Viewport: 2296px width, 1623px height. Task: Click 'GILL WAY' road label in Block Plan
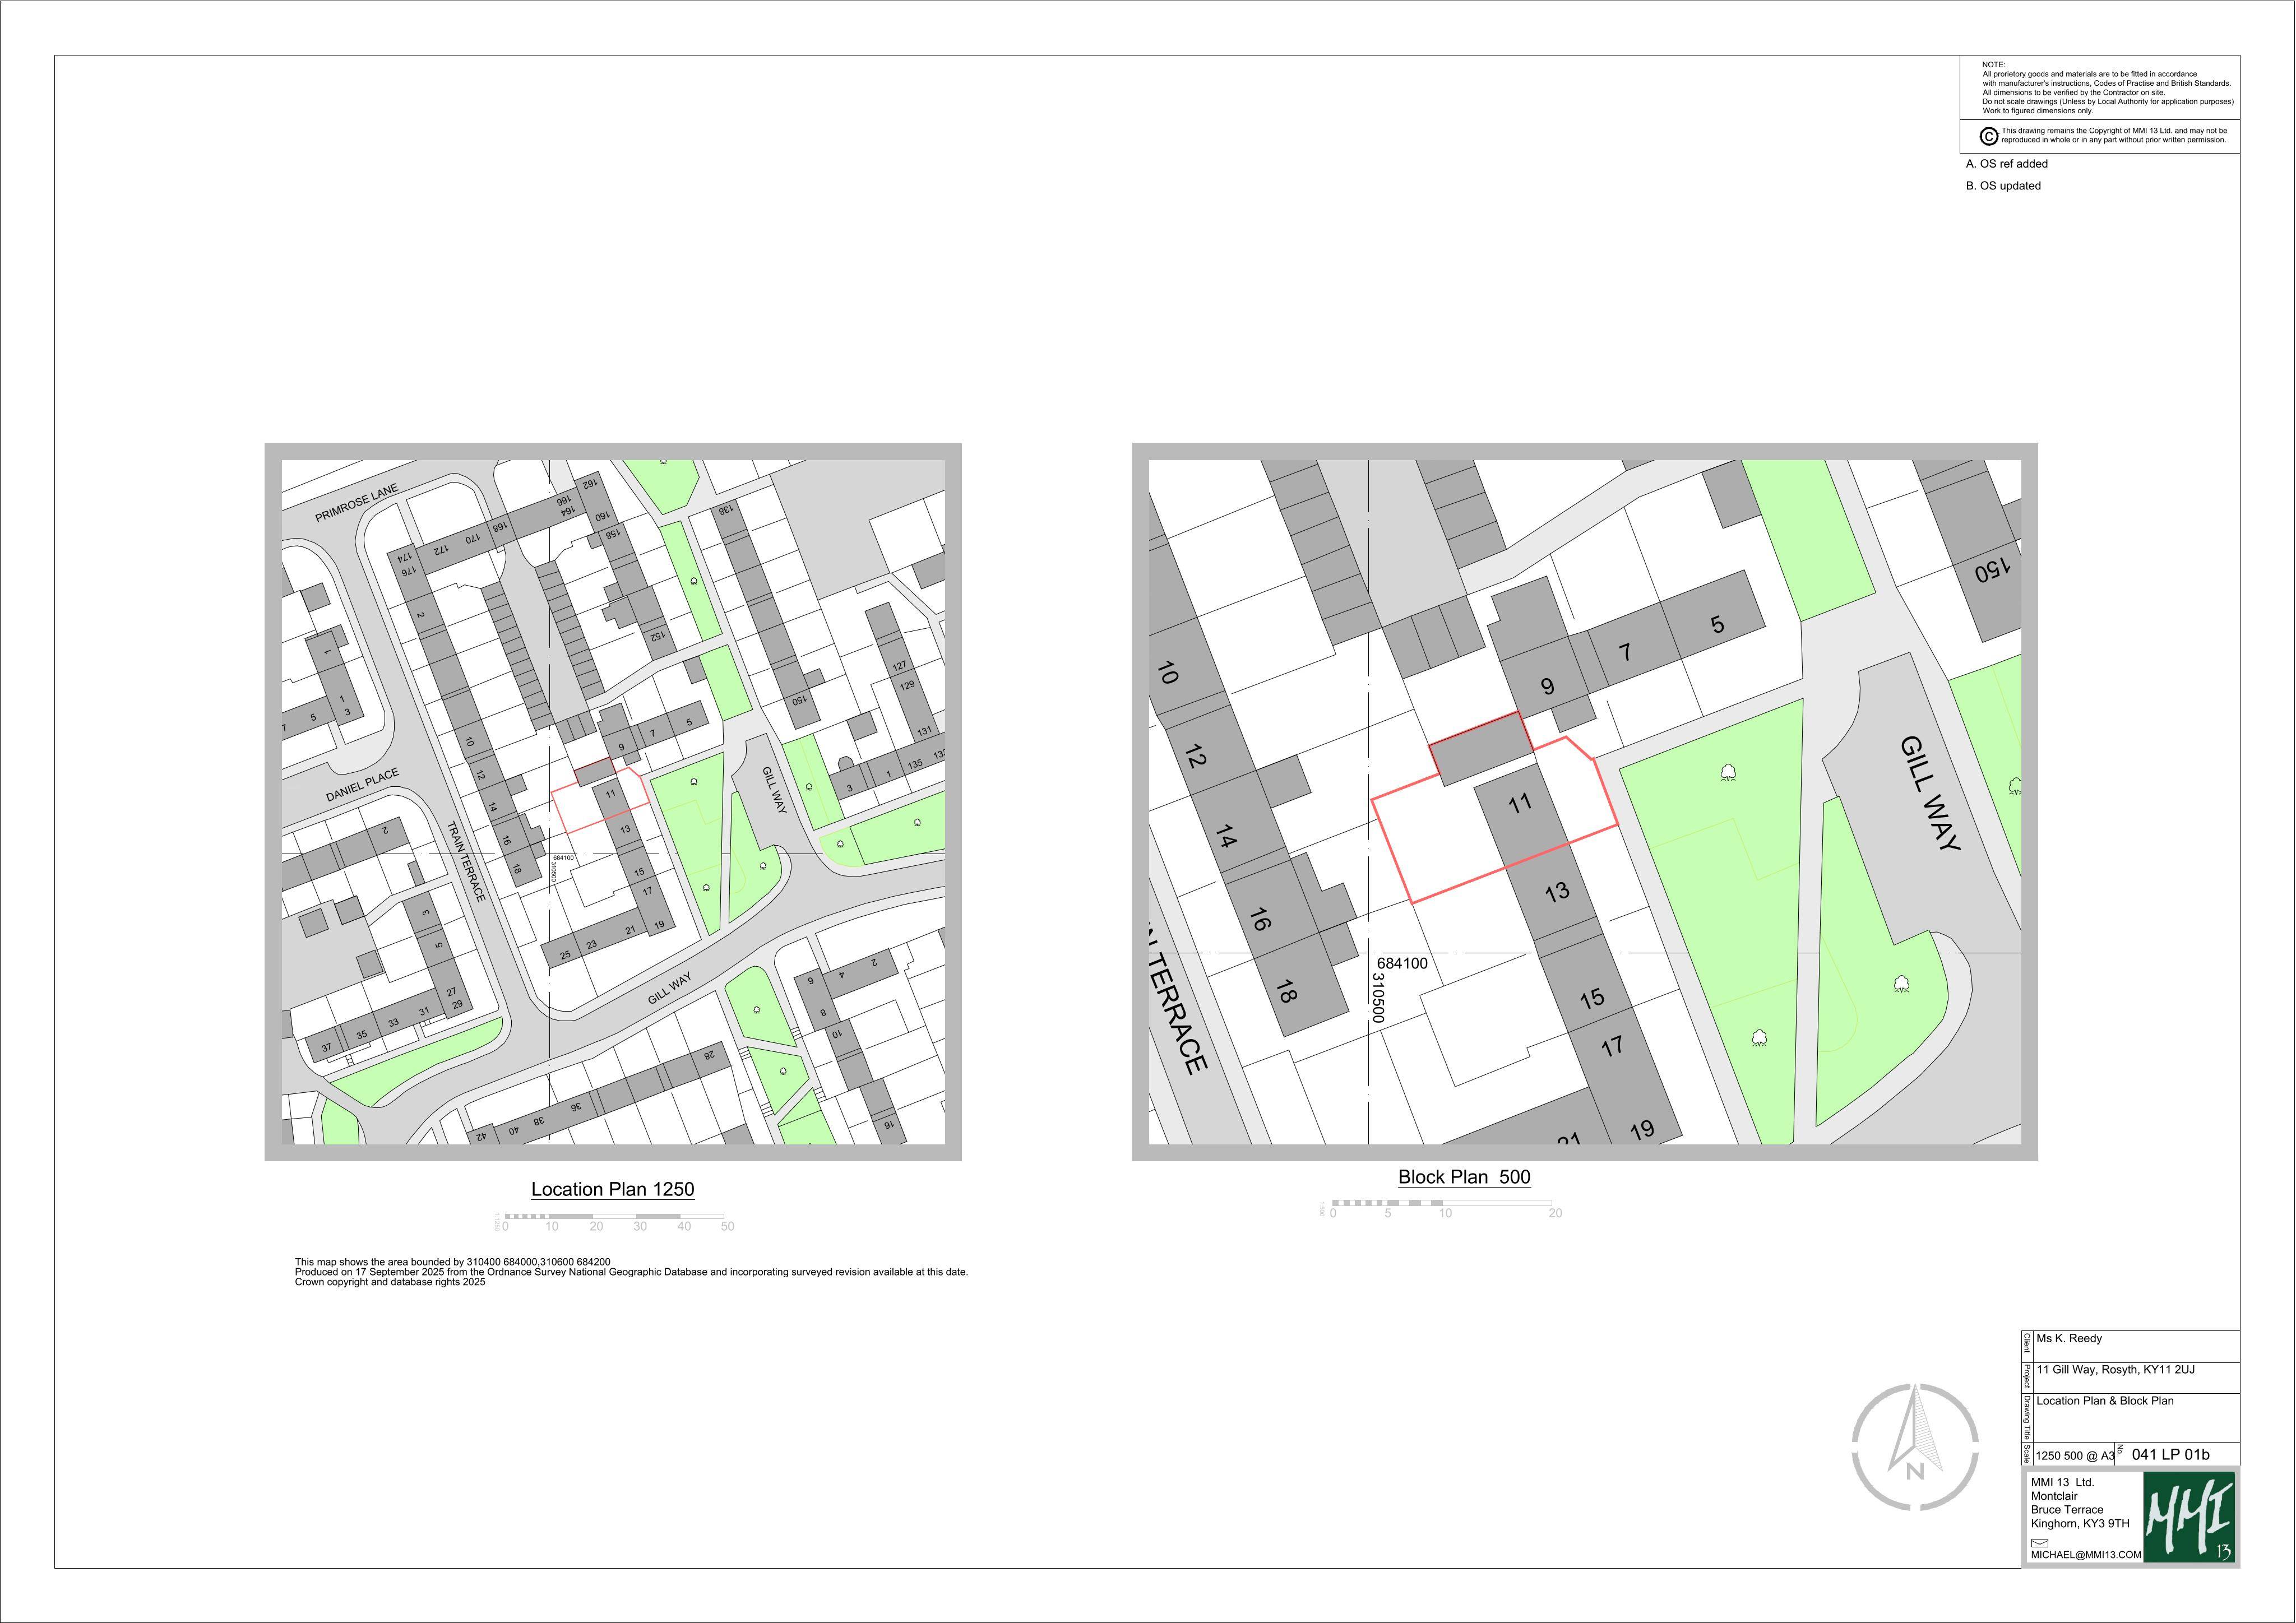tap(1930, 793)
